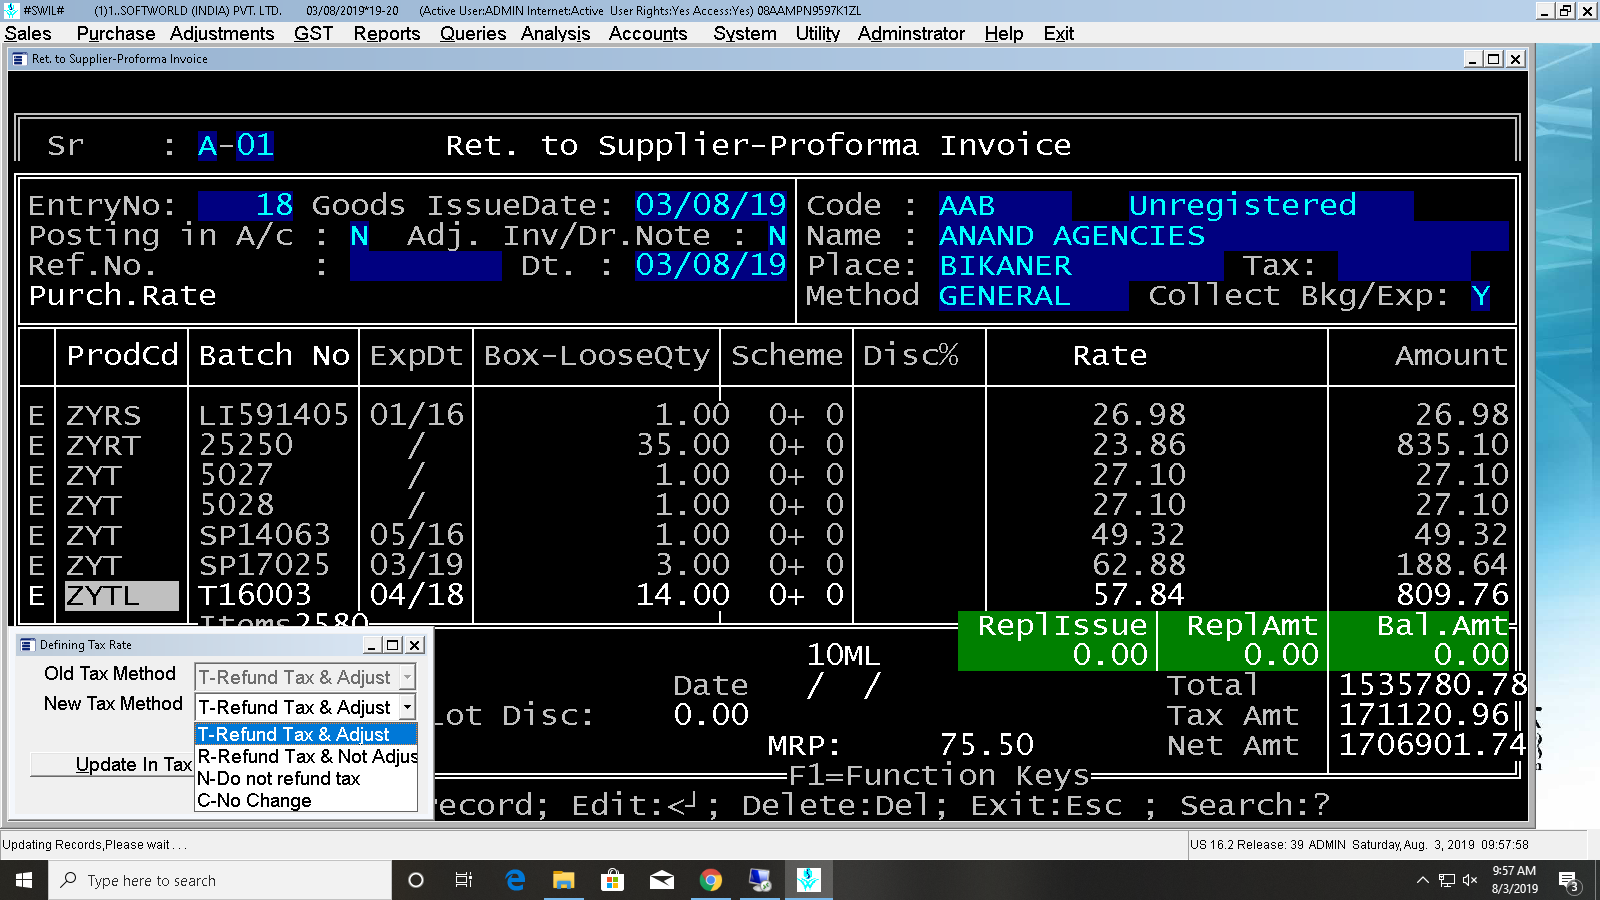The image size is (1600, 900).
Task: Close the Ret. to Supplier-Proforma Invoice window
Action: [1516, 59]
